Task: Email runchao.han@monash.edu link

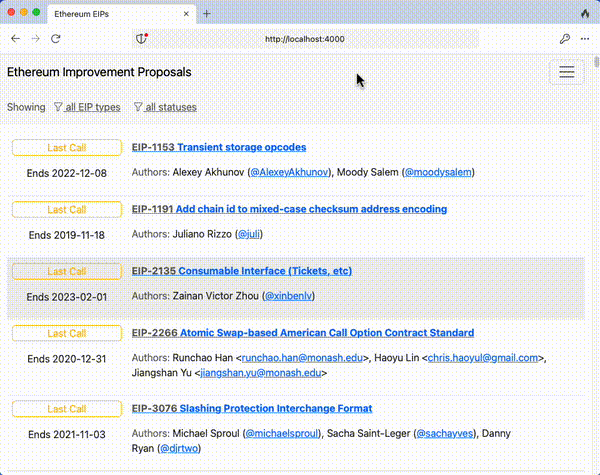Action: (302, 358)
